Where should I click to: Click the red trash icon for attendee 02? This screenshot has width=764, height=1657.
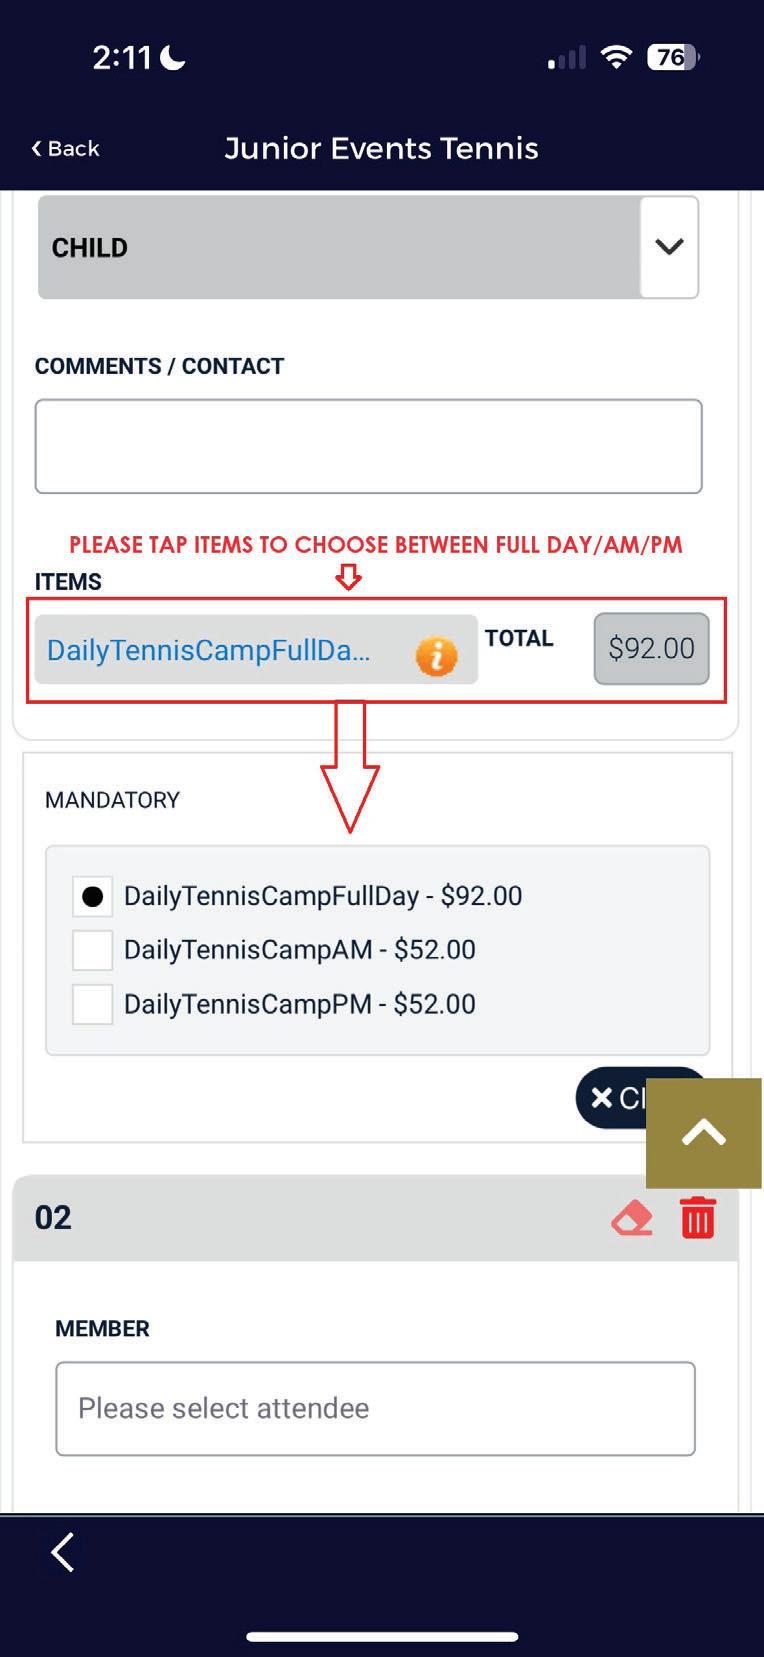[697, 1218]
